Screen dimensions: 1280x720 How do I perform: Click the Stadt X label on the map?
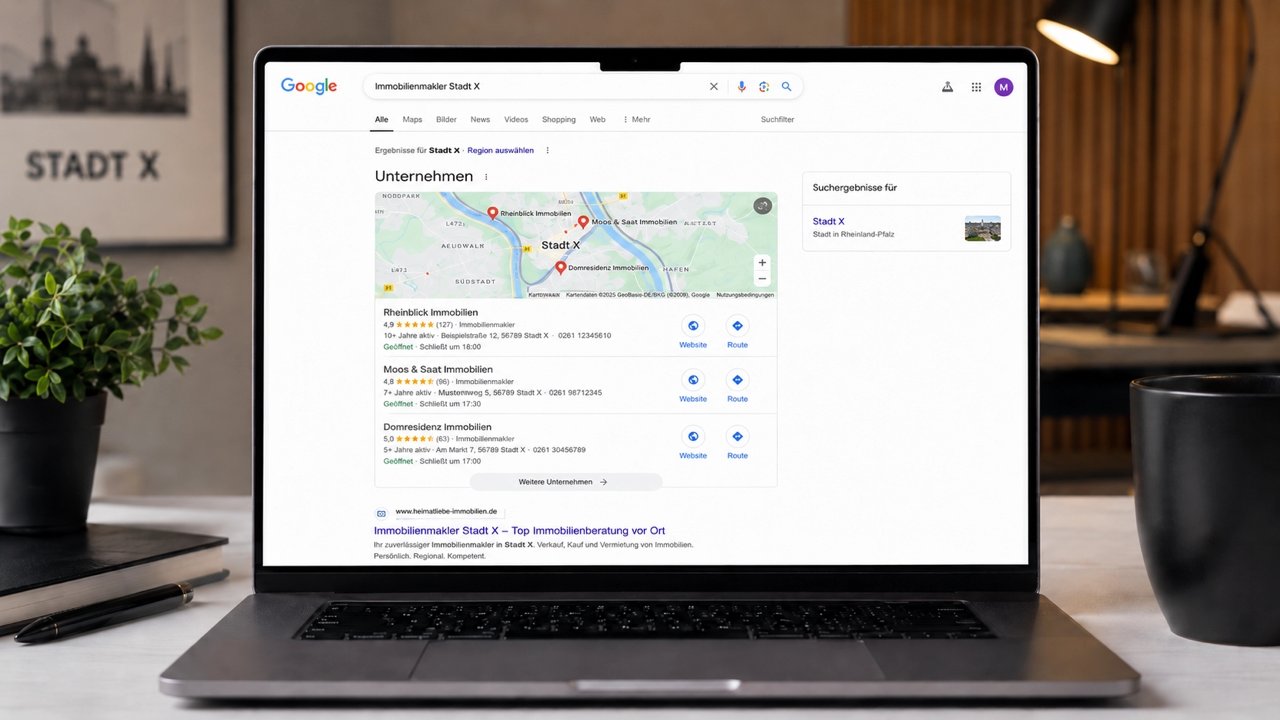coord(560,245)
